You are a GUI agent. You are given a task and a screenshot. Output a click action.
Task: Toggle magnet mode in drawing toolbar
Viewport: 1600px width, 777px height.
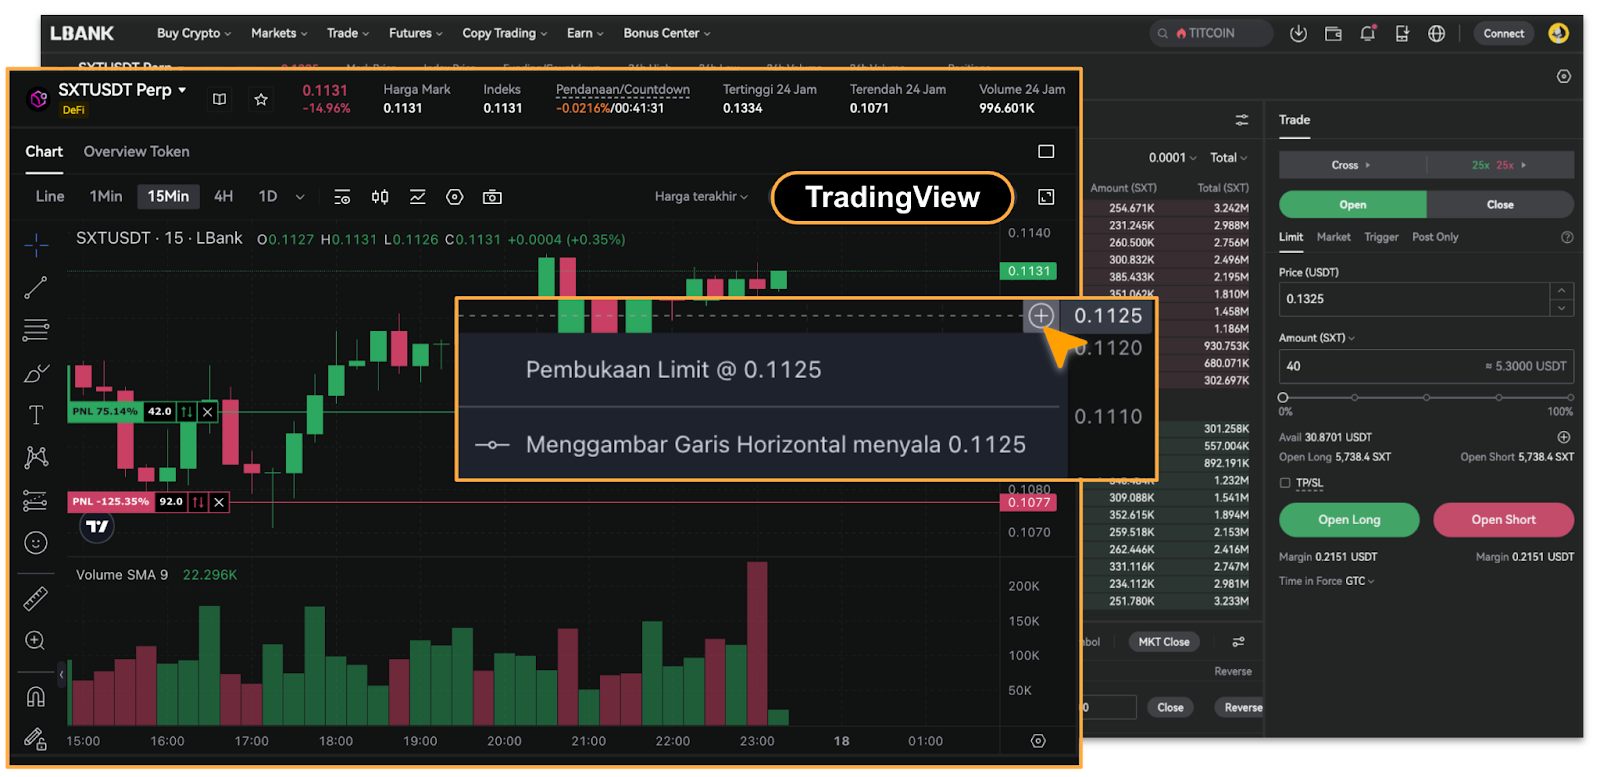[x=36, y=696]
